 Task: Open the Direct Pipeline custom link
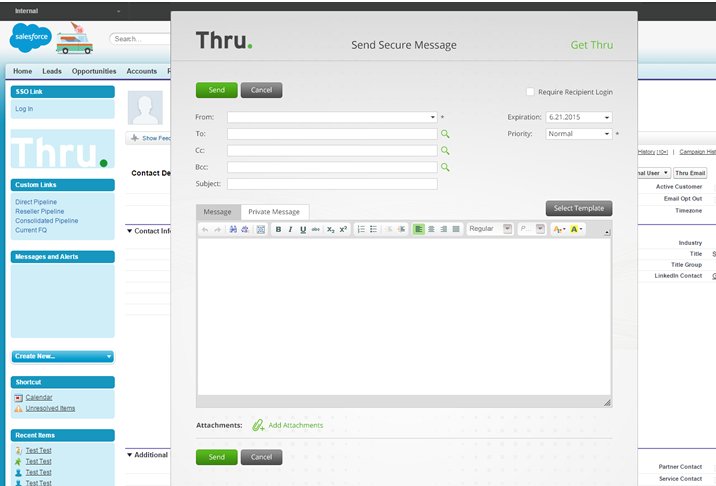pos(36,202)
